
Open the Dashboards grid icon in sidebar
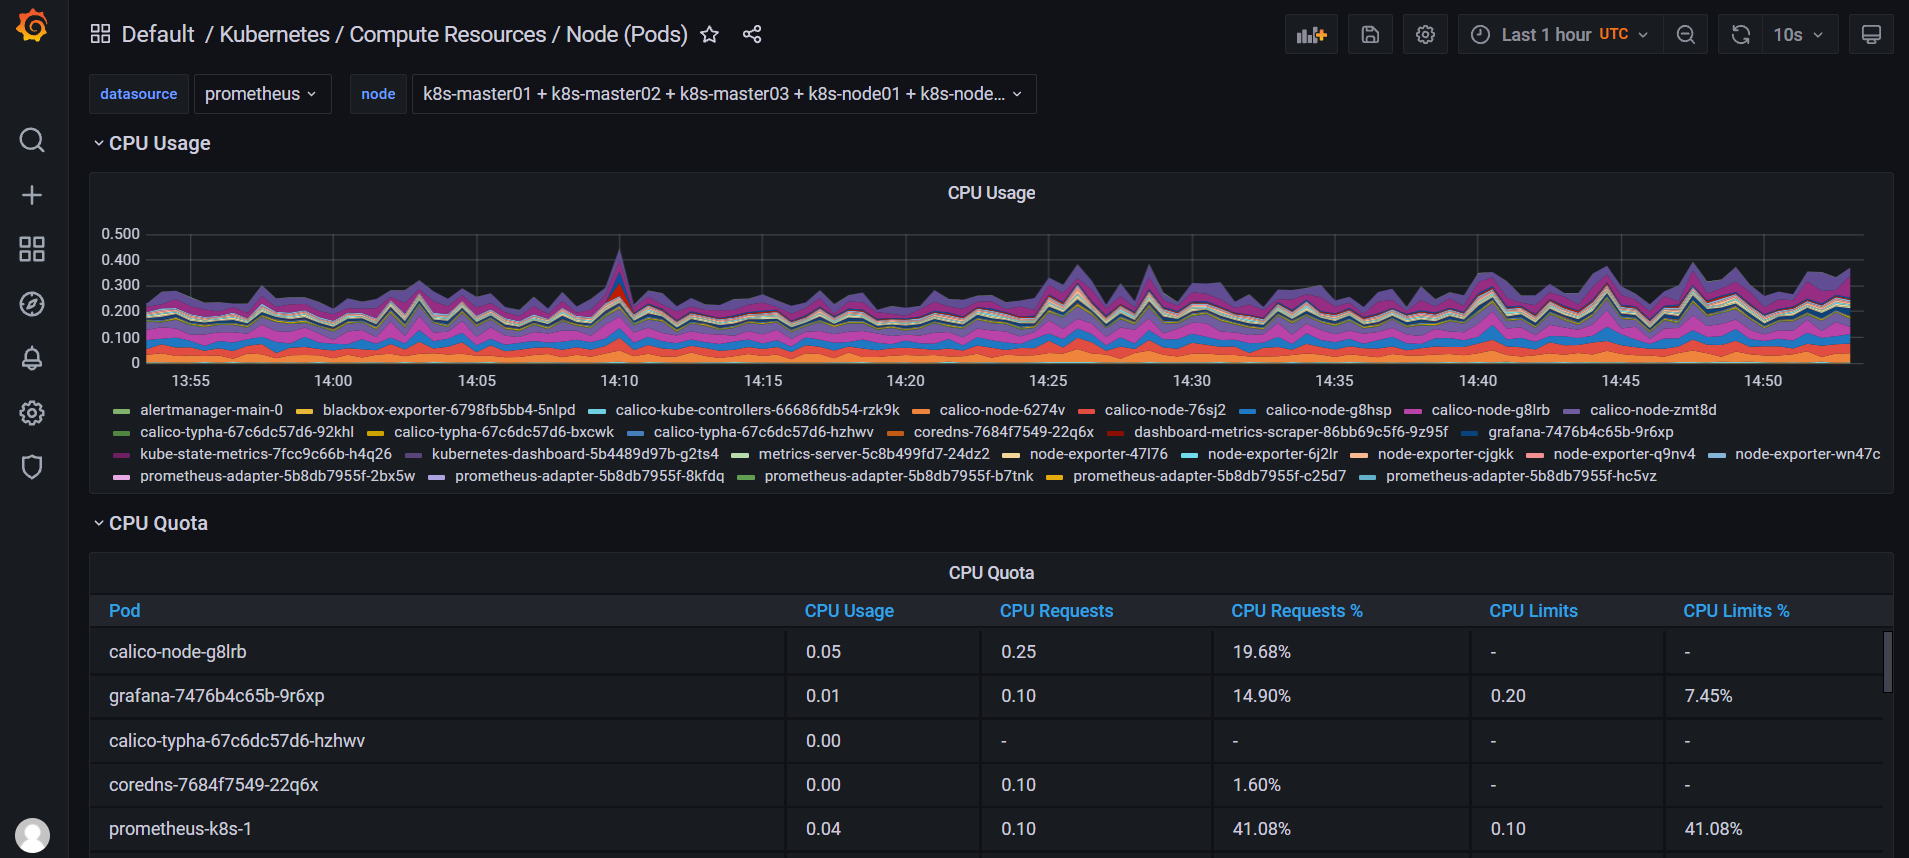32,249
